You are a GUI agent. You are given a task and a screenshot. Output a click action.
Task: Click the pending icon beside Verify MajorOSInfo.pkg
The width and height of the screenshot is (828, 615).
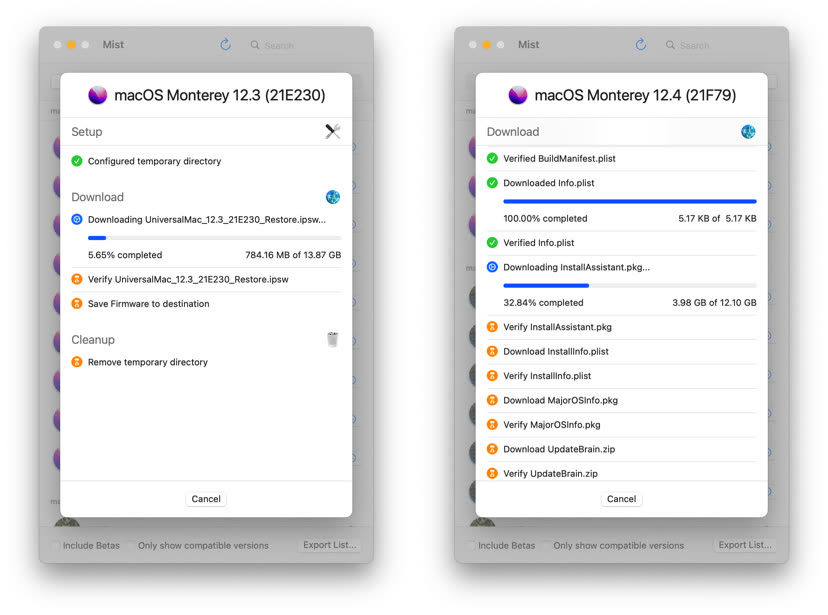492,424
